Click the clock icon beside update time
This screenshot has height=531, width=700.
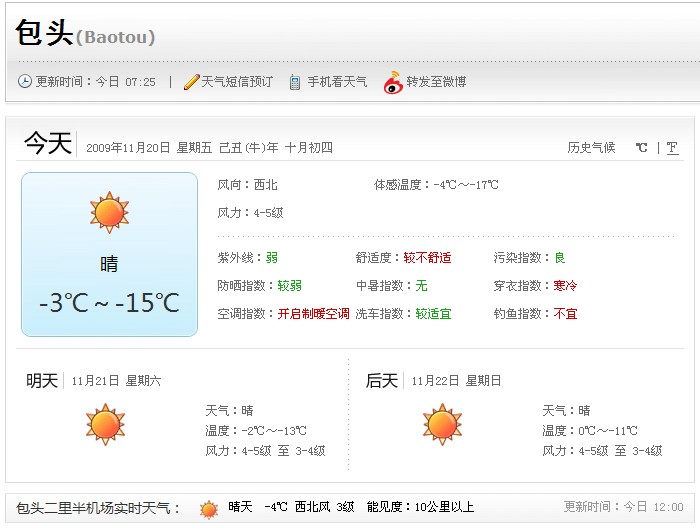click(x=25, y=81)
